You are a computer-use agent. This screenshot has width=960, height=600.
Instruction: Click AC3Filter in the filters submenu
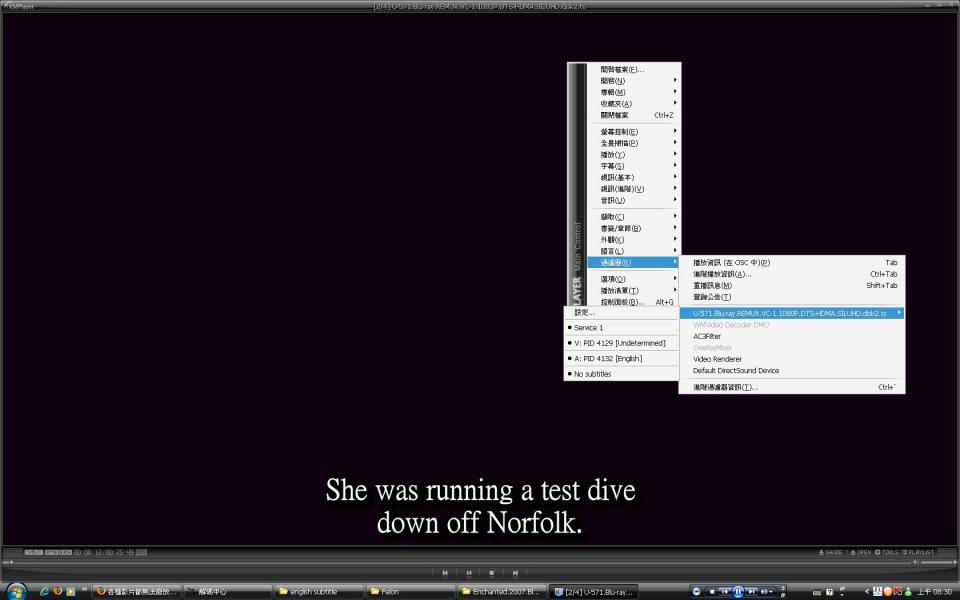click(792, 336)
